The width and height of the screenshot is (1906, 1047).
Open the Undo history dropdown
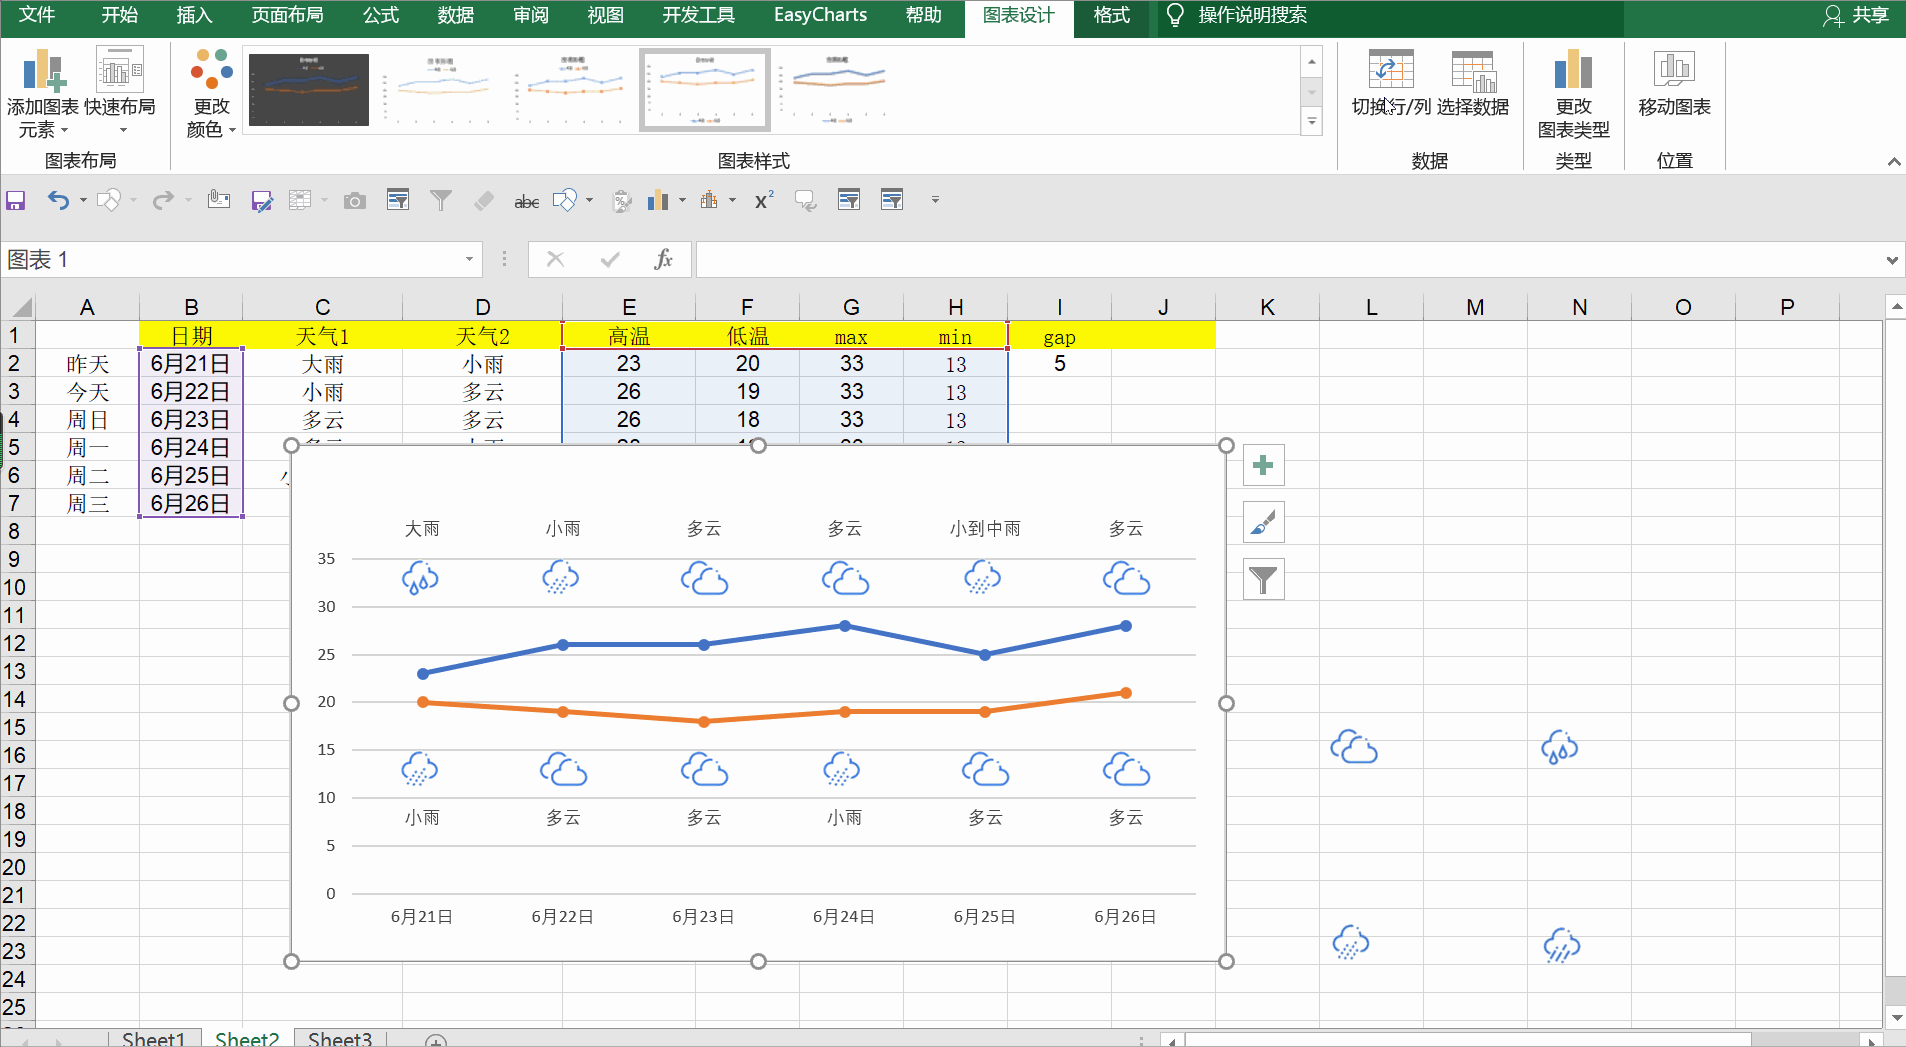83,201
